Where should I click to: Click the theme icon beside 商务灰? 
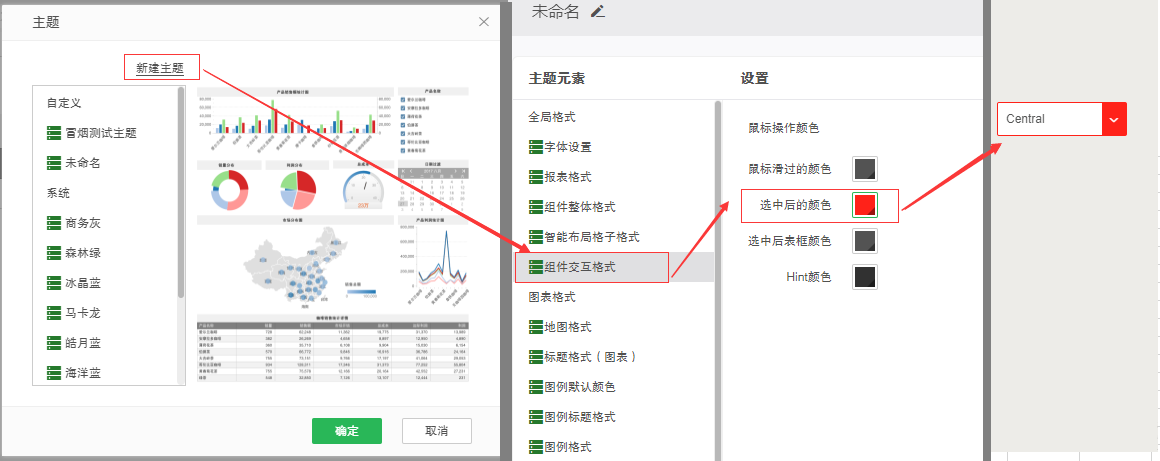pyautogui.click(x=54, y=223)
